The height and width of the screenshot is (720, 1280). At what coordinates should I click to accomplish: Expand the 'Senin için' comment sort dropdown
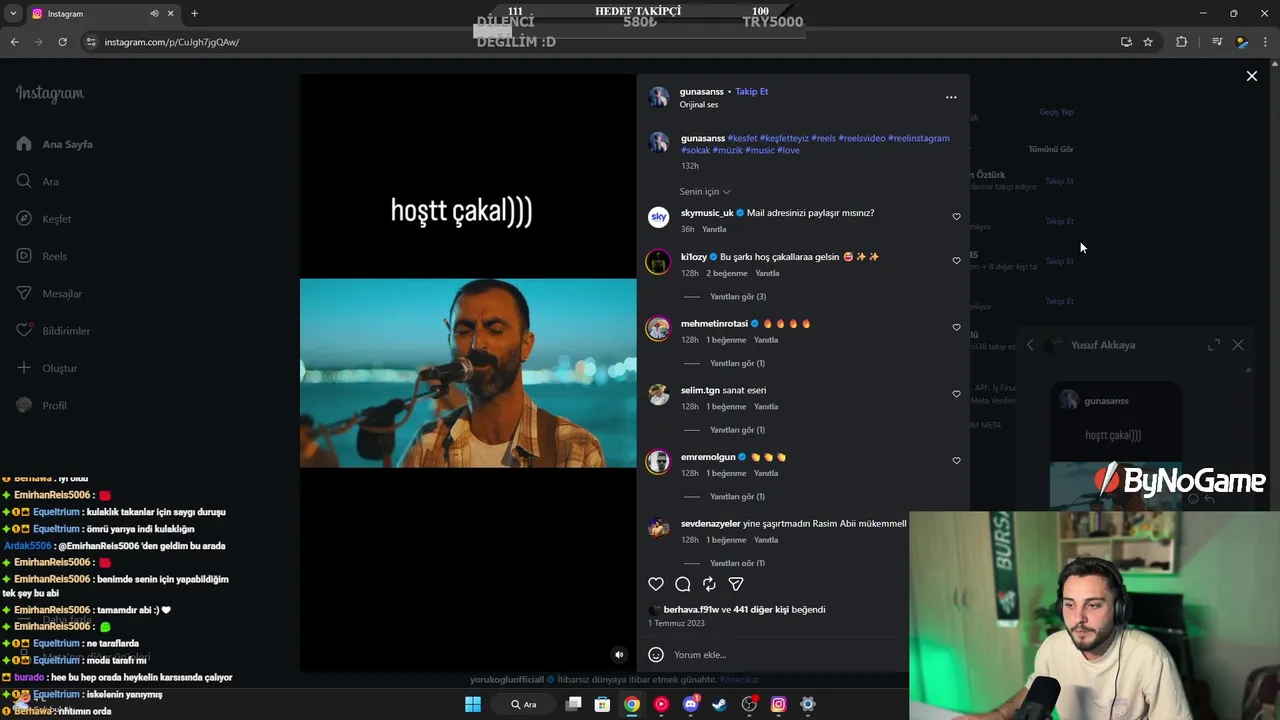click(x=705, y=192)
